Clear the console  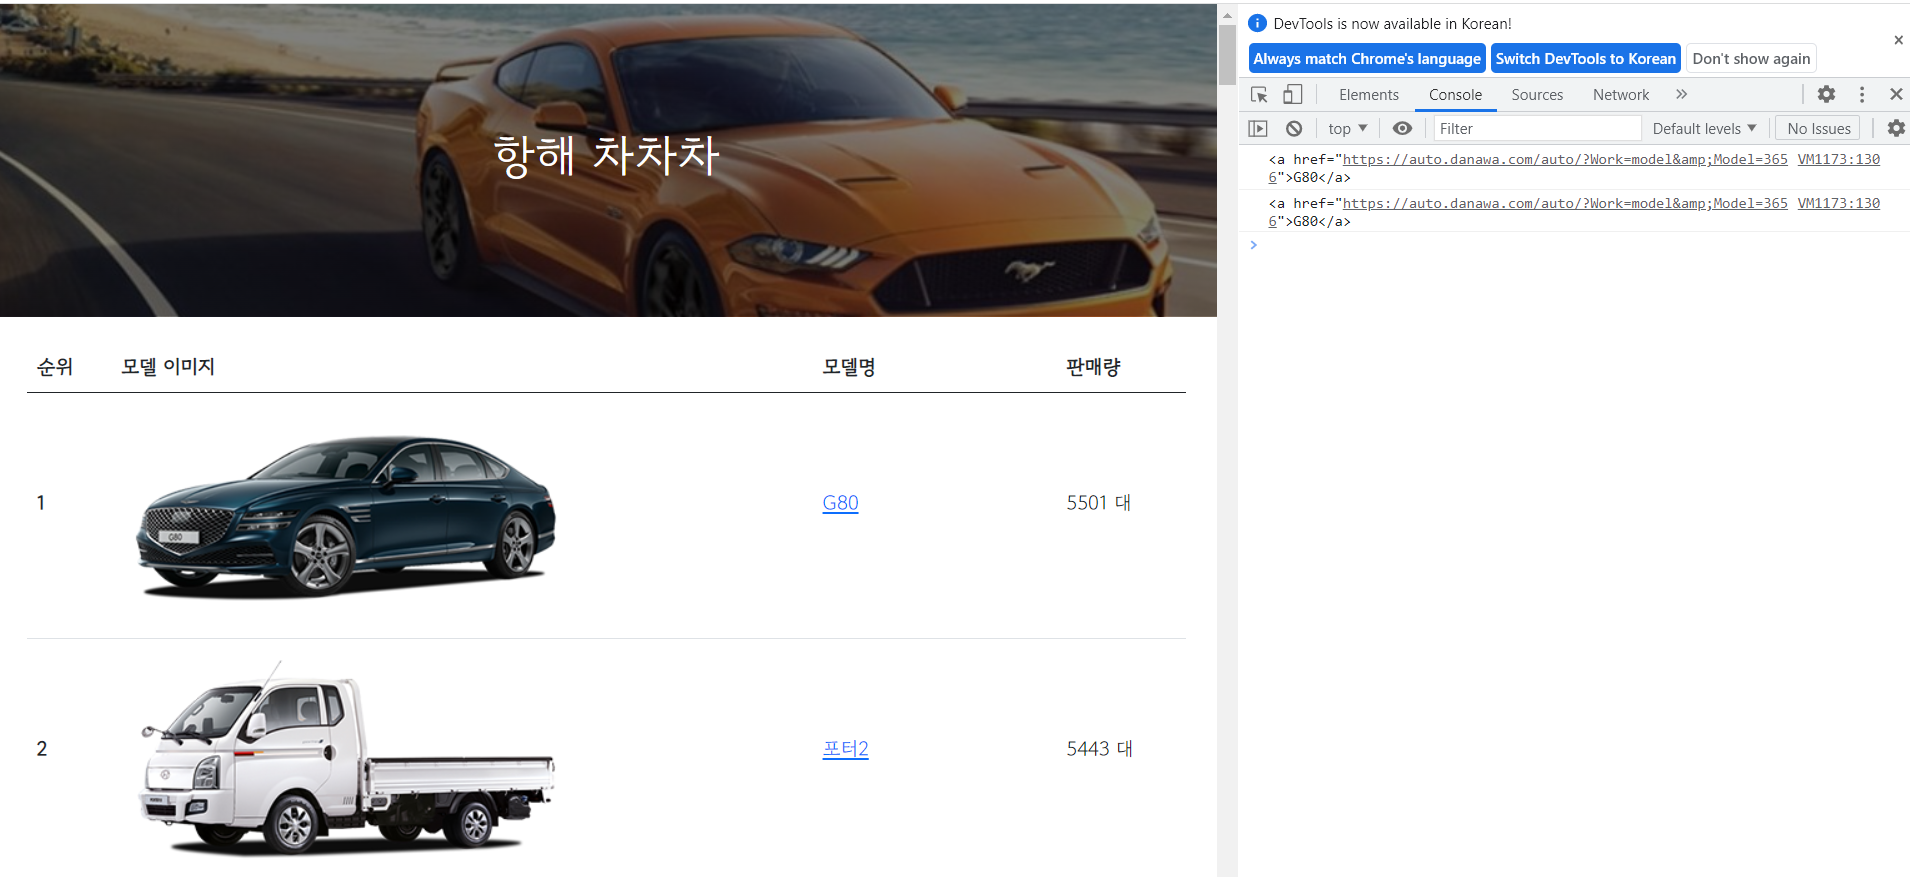[1294, 128]
